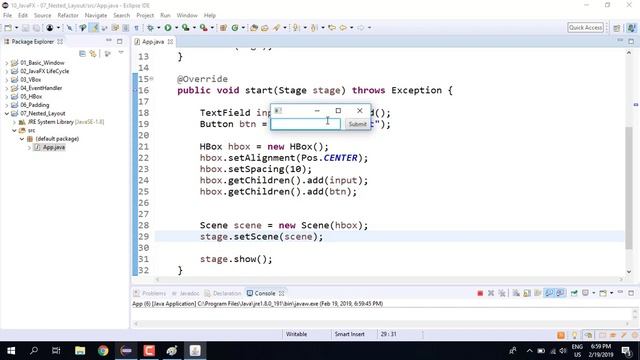Open the Source menu
The image size is (640, 360).
point(42,16)
